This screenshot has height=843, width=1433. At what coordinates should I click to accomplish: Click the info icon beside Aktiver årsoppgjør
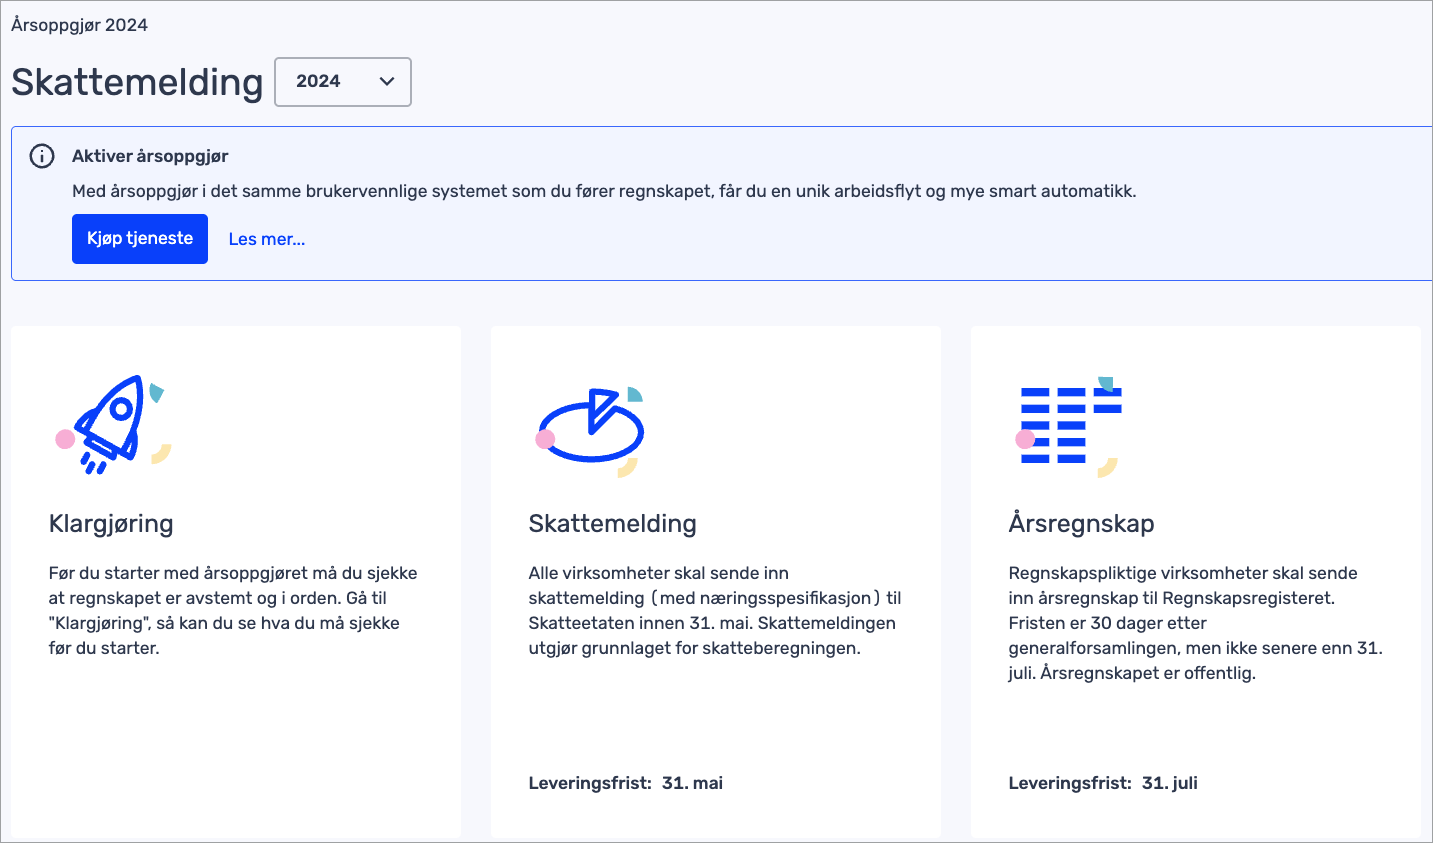point(42,156)
